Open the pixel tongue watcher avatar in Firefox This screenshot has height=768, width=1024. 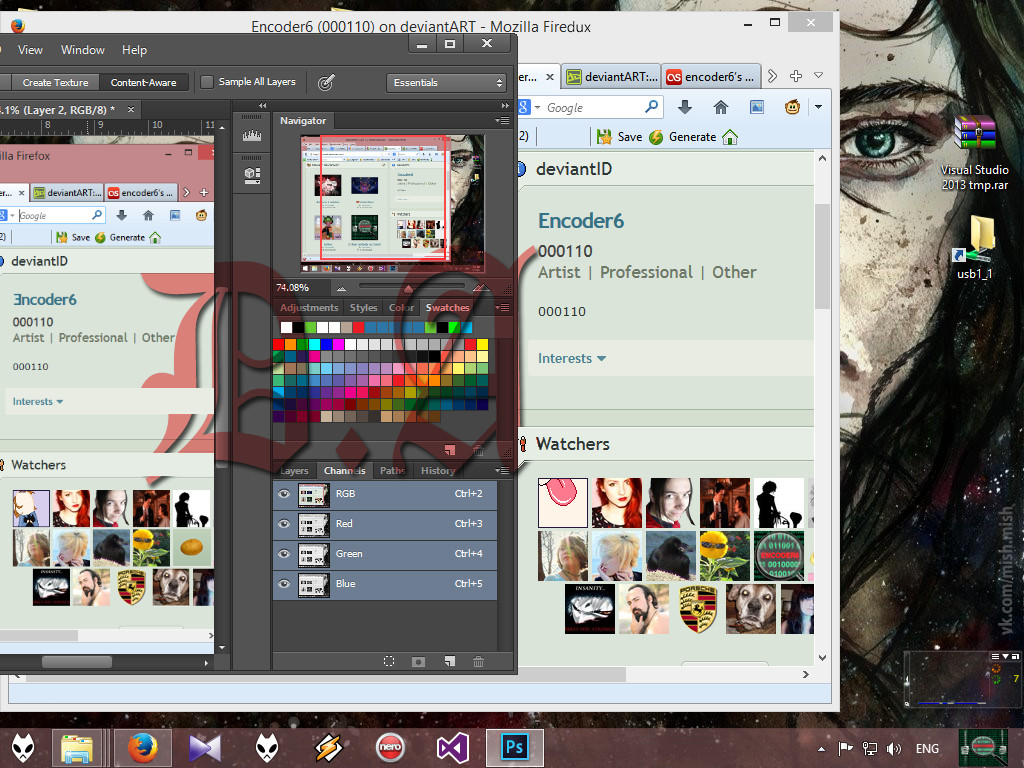(562, 502)
